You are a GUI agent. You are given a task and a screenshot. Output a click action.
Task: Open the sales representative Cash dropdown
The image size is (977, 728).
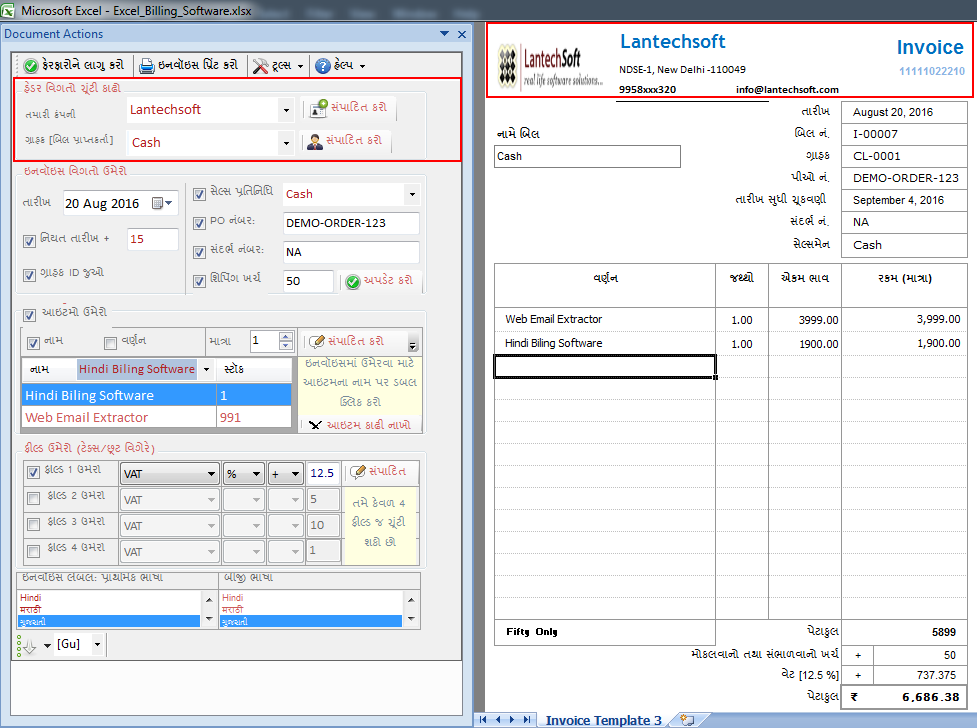[412, 194]
